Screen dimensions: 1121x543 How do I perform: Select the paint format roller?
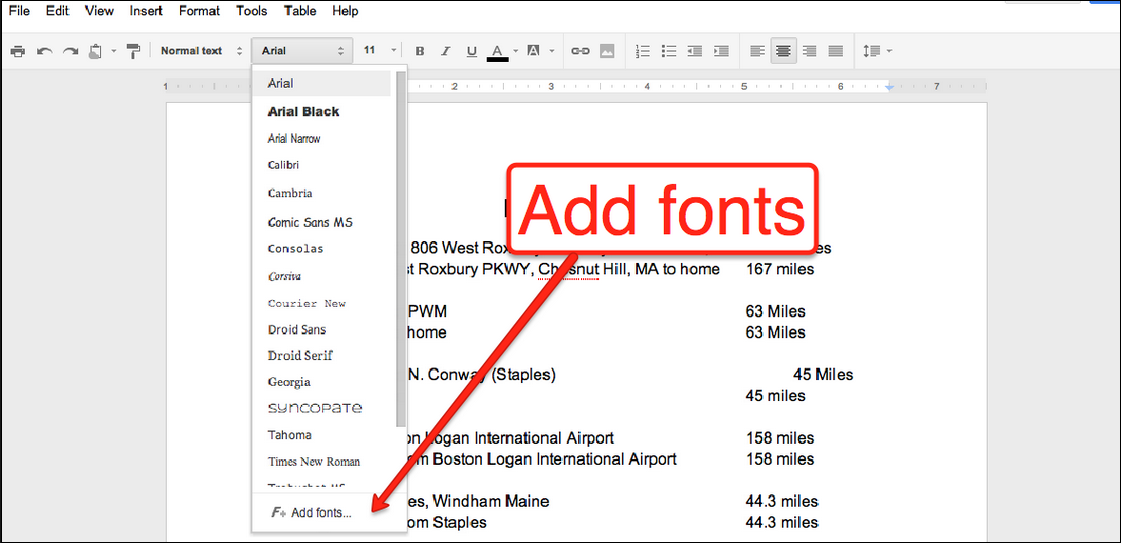[133, 51]
